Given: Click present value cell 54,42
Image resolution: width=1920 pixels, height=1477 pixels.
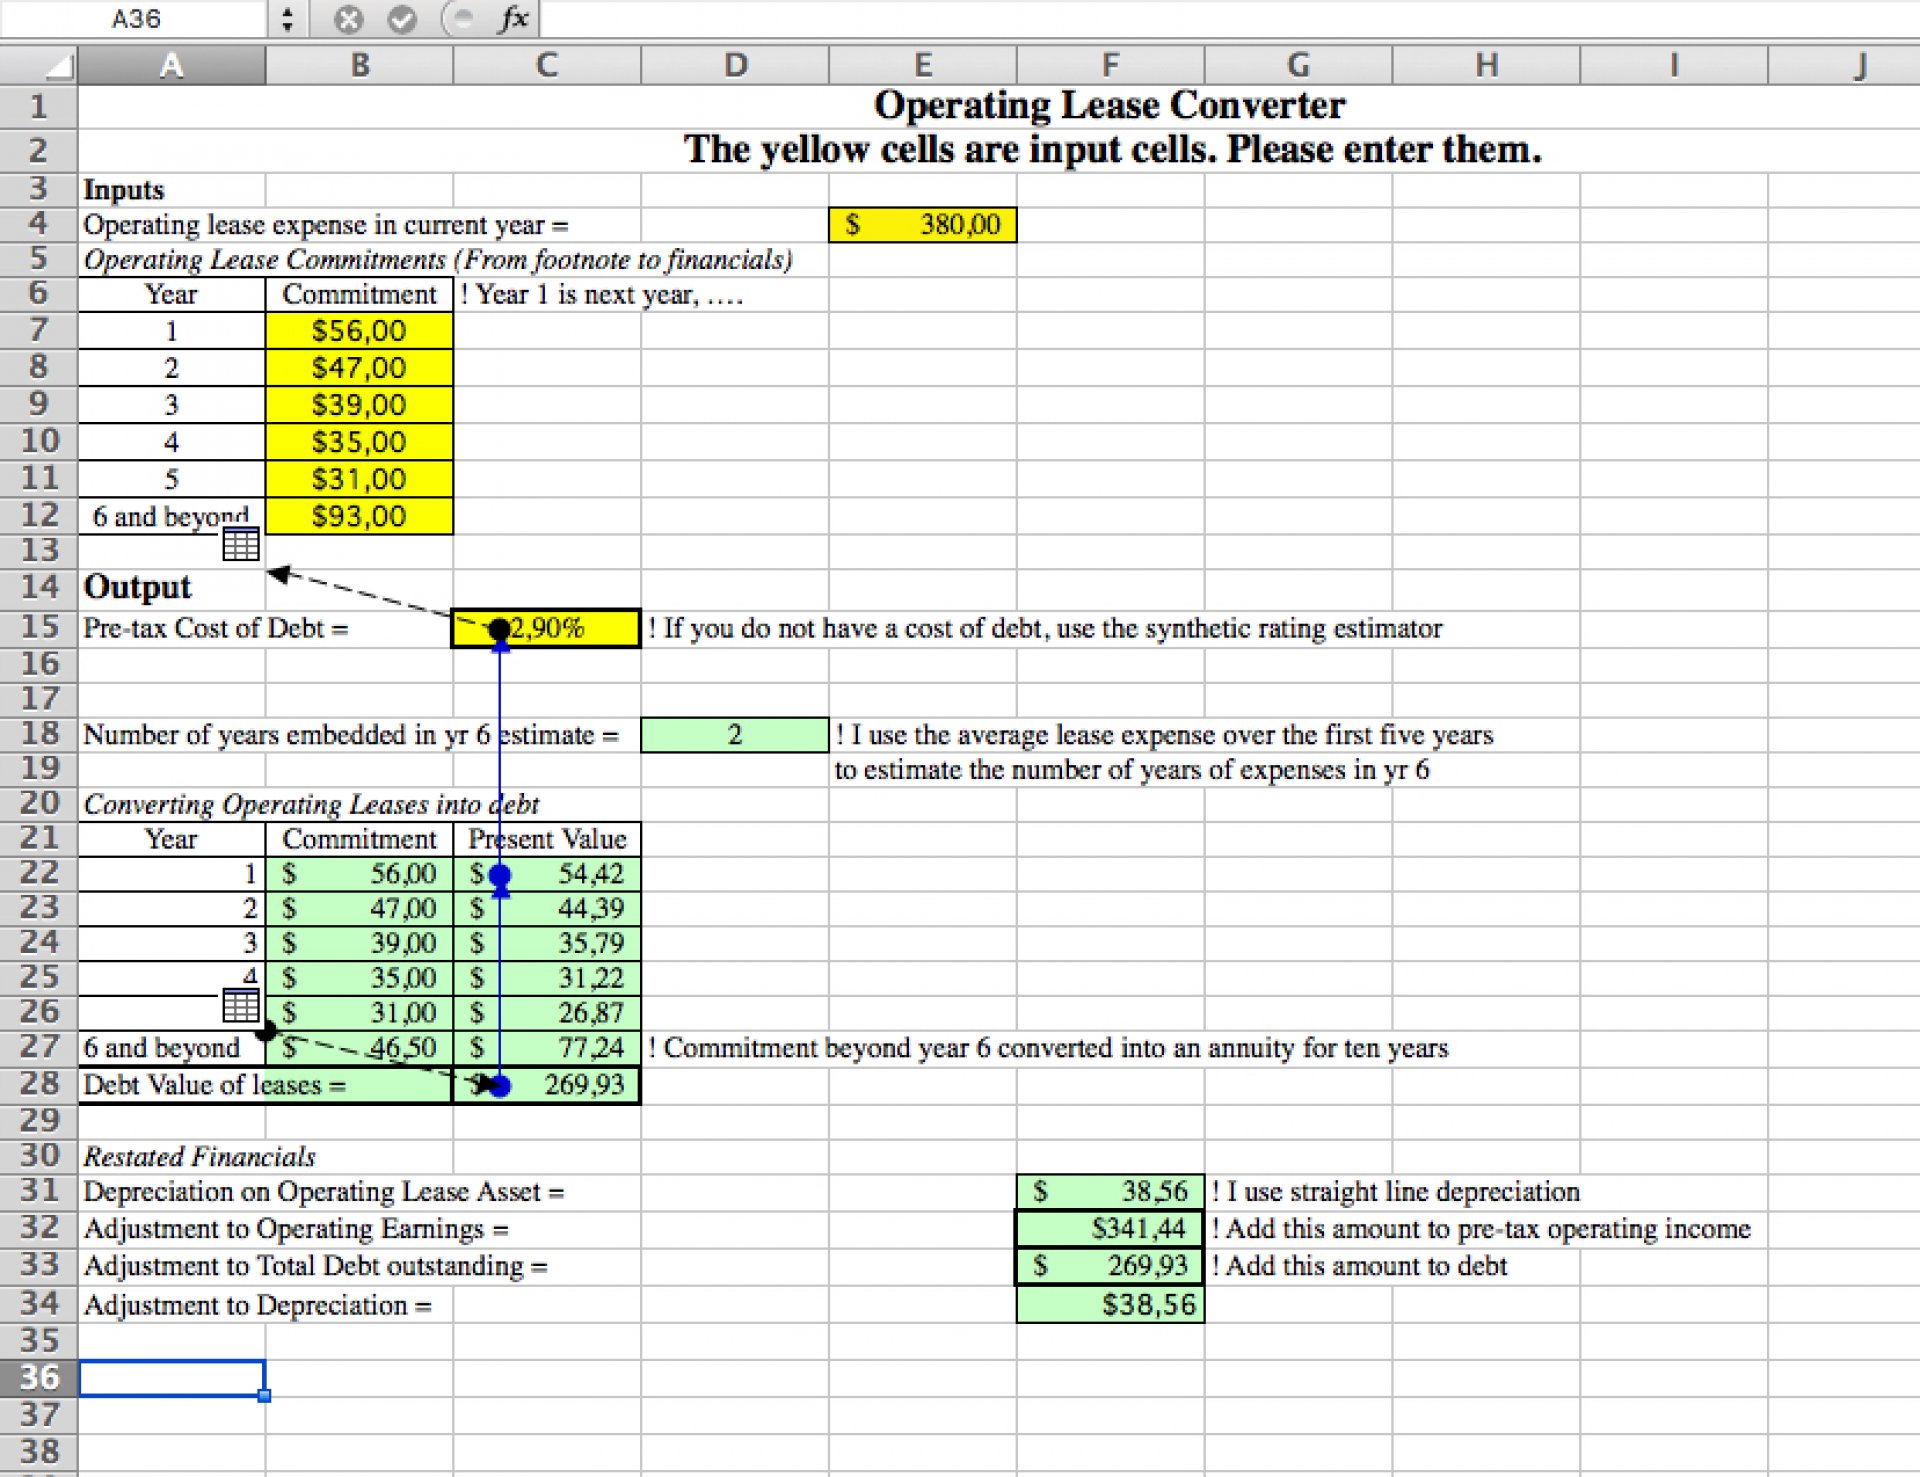Looking at the screenshot, I should tap(547, 873).
